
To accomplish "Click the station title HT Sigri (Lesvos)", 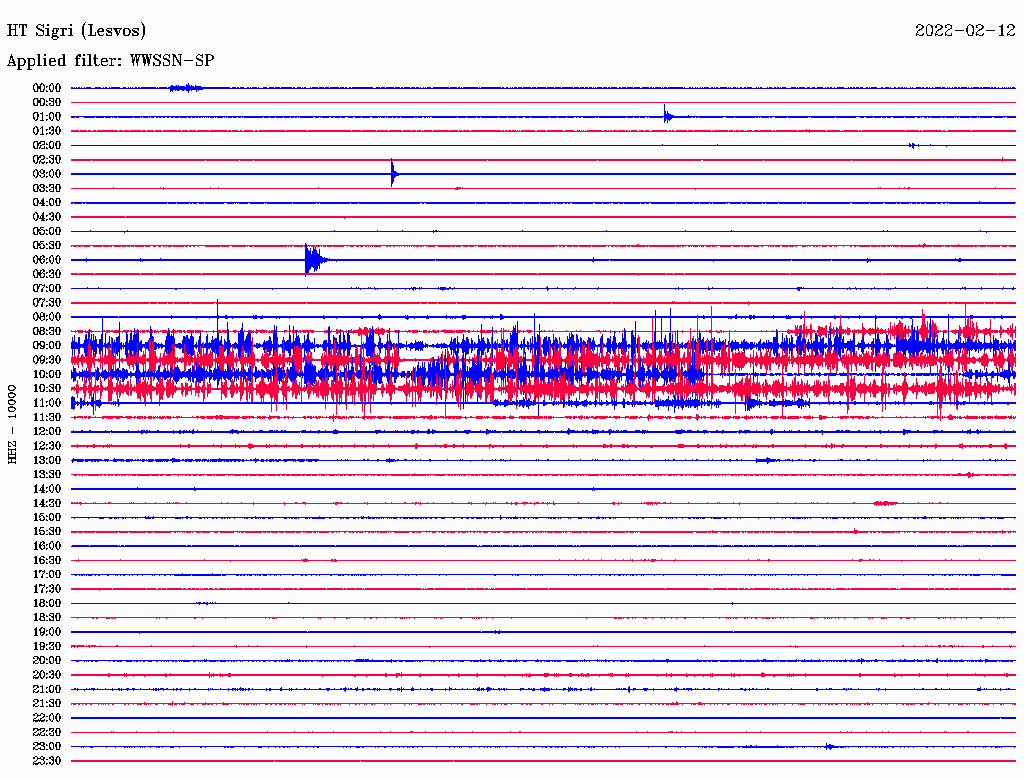I will pyautogui.click(x=76, y=31).
